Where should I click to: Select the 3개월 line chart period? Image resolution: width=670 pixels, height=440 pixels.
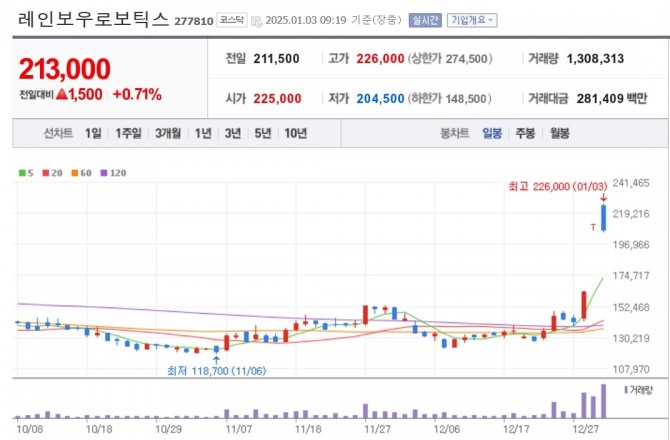168,133
